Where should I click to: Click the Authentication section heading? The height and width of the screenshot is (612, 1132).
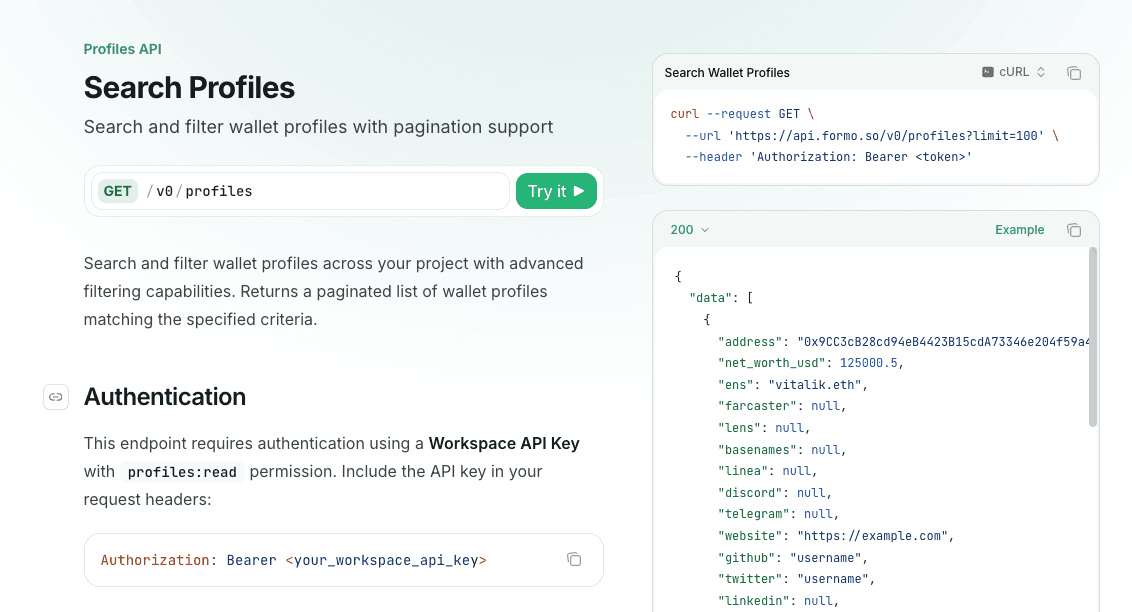click(165, 397)
